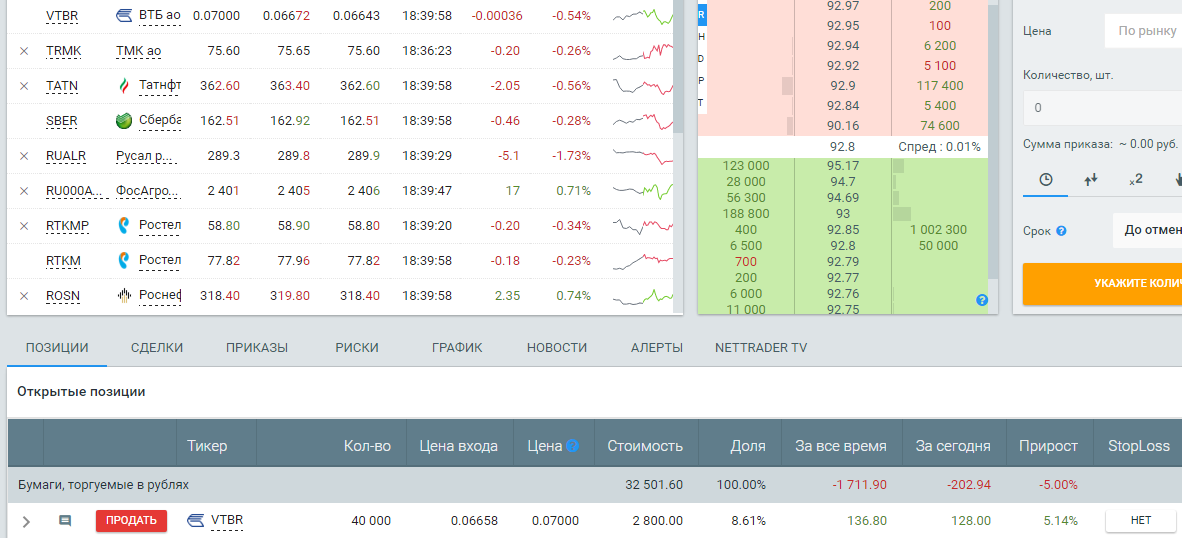Click the red ПРОДАТЬ button for VTBR
The width and height of the screenshot is (1182, 538).
point(131,521)
